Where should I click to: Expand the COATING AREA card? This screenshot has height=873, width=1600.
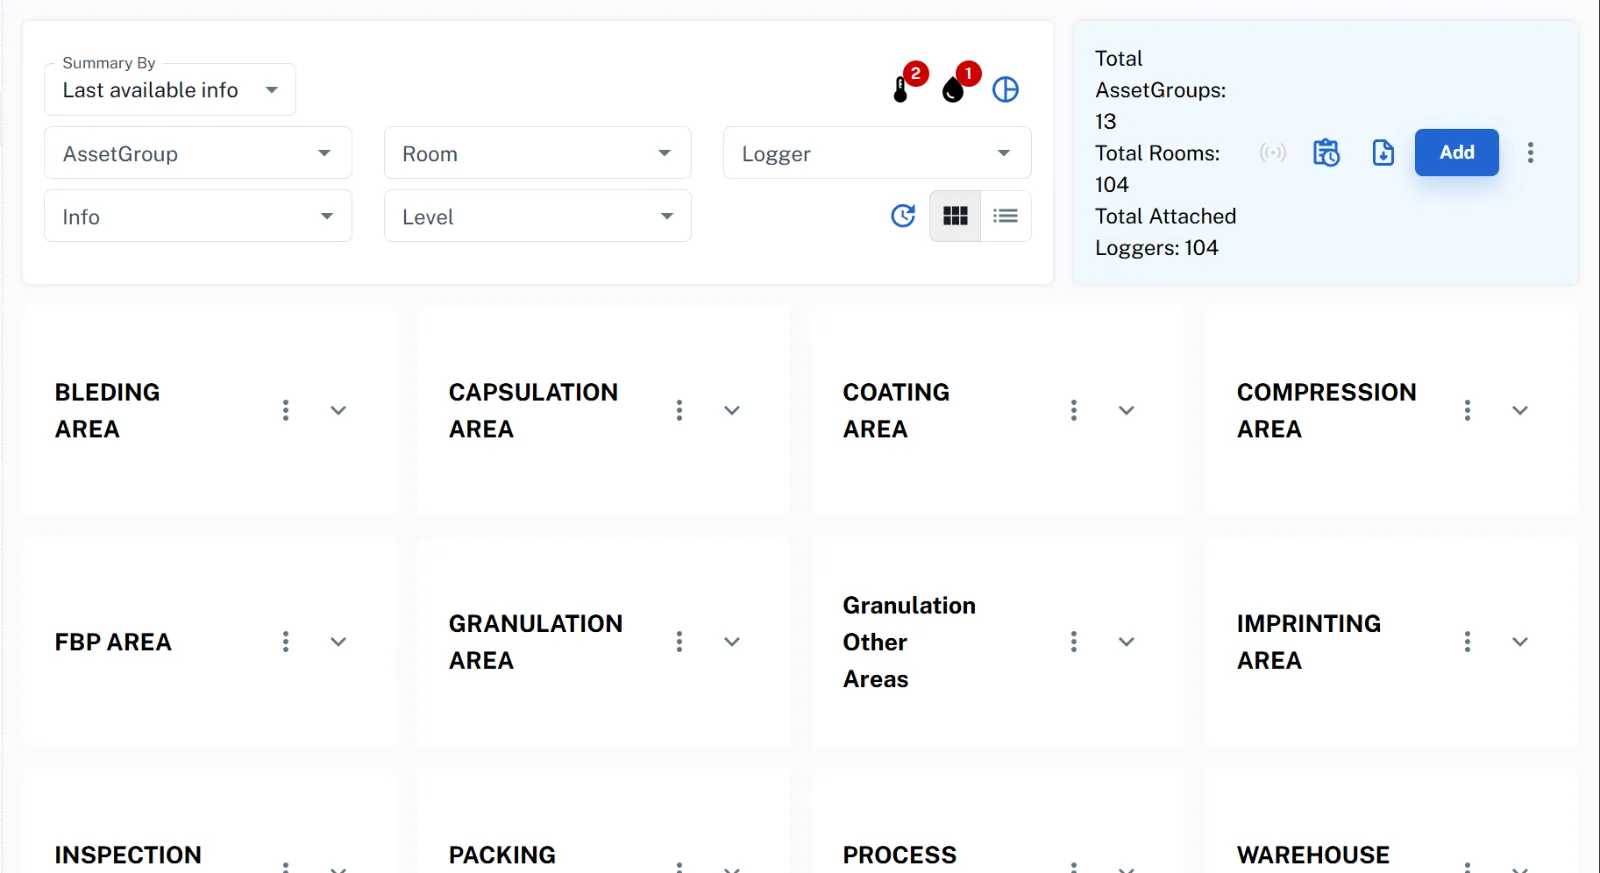pyautogui.click(x=1126, y=410)
